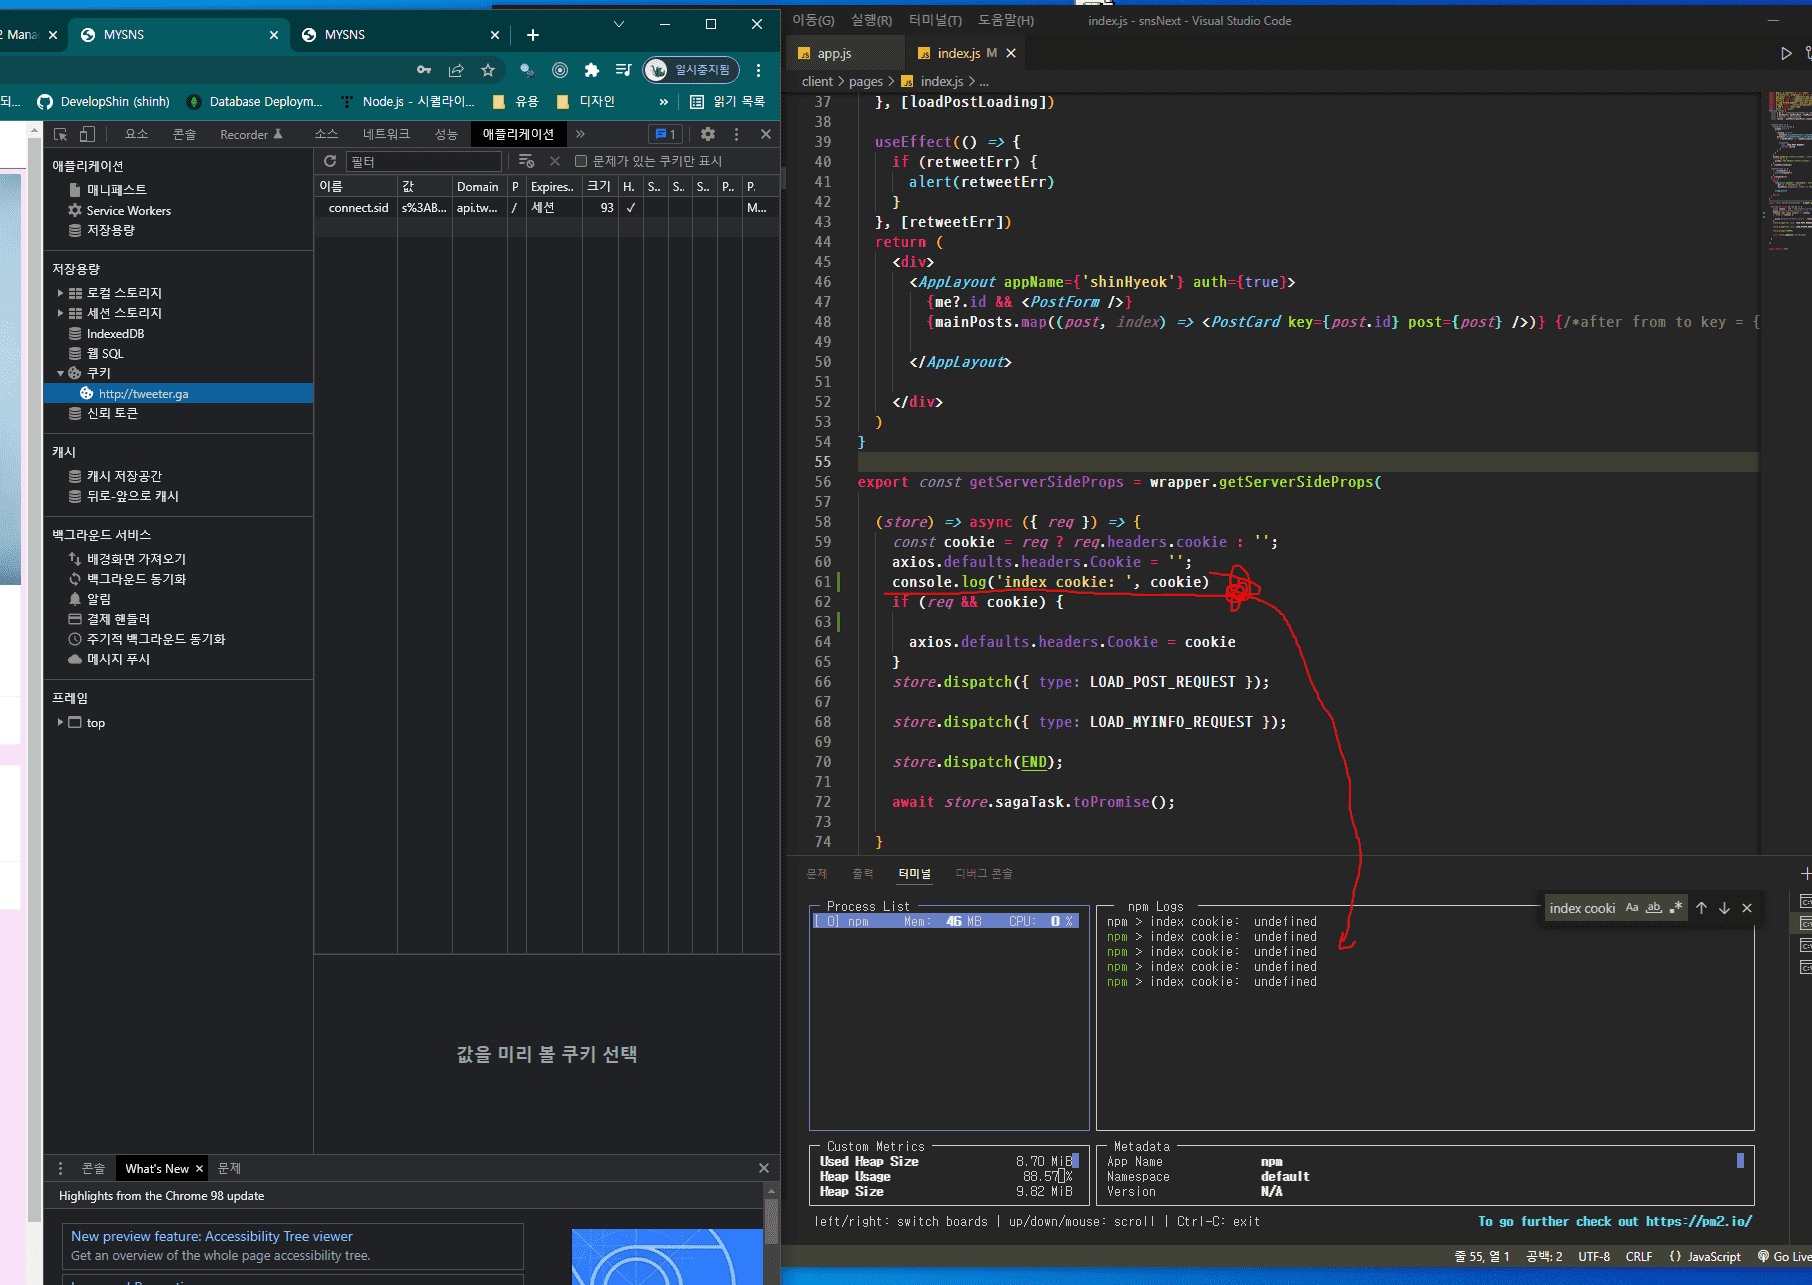
Task: Go to previous match in terminal find
Action: 1701,908
